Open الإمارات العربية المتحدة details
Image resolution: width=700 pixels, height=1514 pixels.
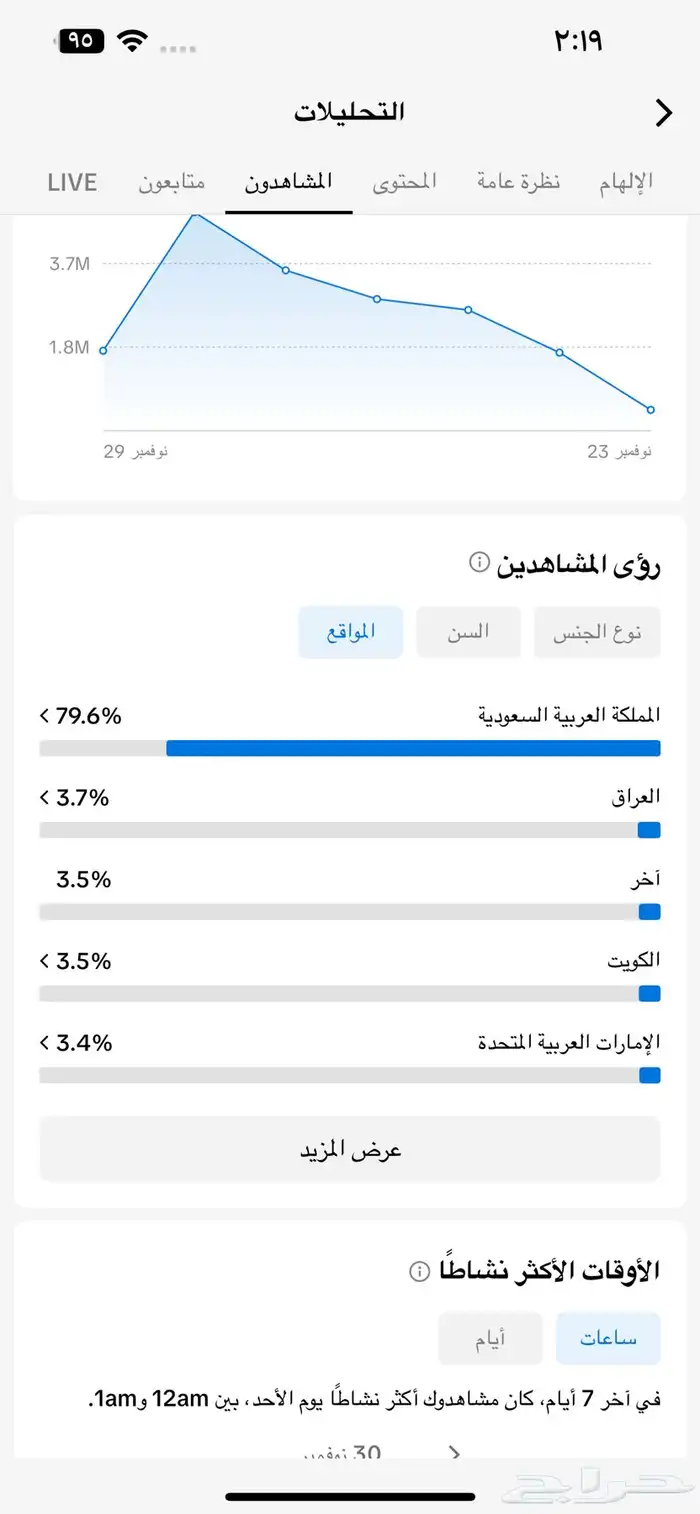coord(42,1043)
